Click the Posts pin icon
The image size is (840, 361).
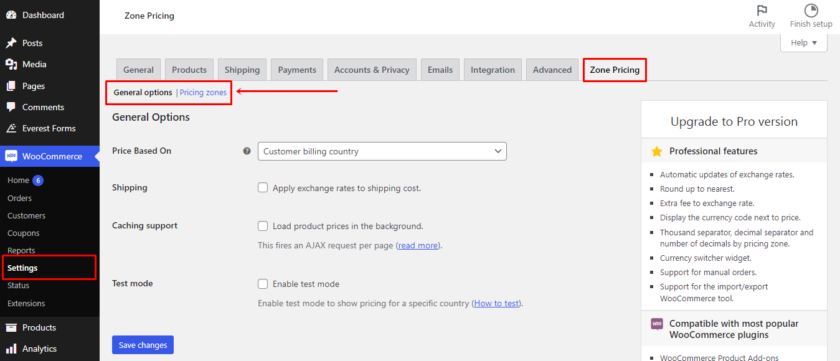11,43
